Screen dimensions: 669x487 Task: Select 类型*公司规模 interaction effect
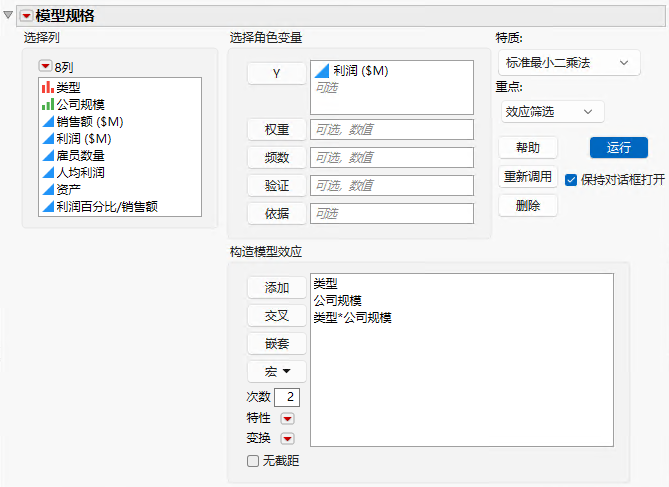(x=352, y=318)
